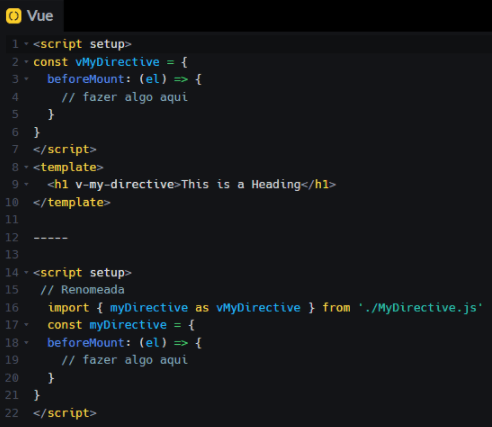Click the 'const' keyword on line 2
492x427 pixels.
(51, 62)
